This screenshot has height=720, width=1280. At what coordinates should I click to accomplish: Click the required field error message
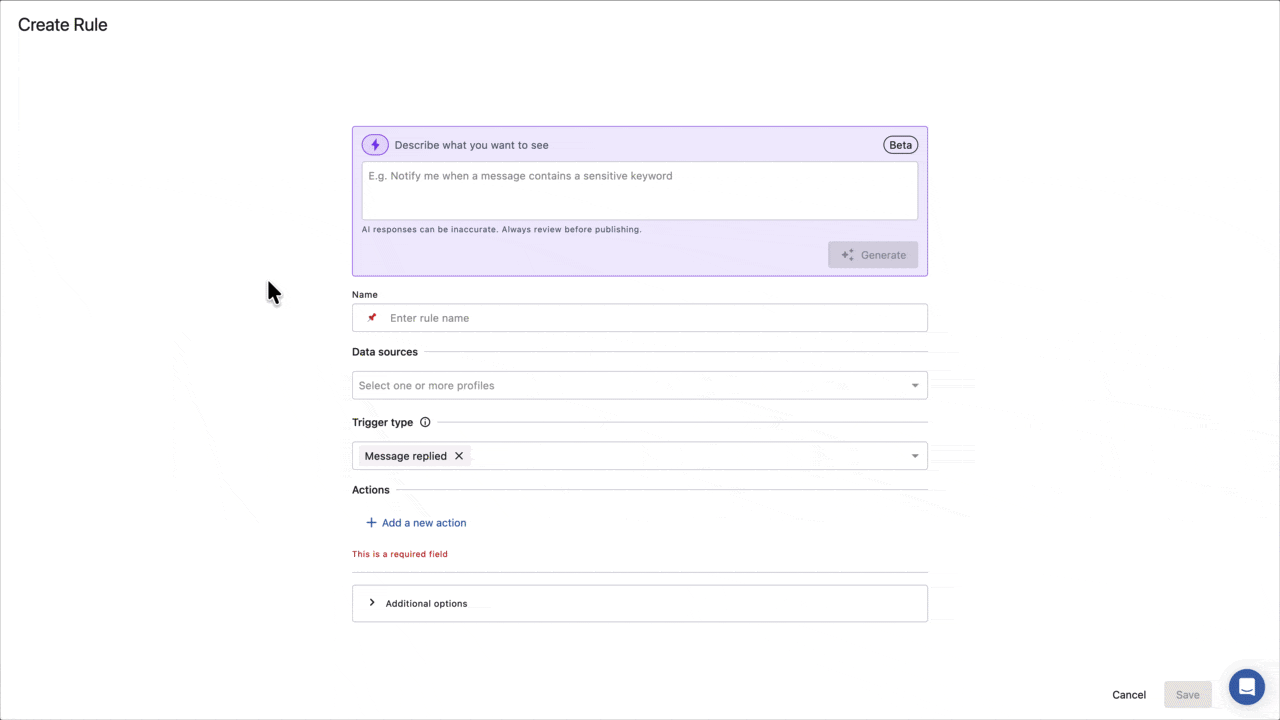[399, 553]
